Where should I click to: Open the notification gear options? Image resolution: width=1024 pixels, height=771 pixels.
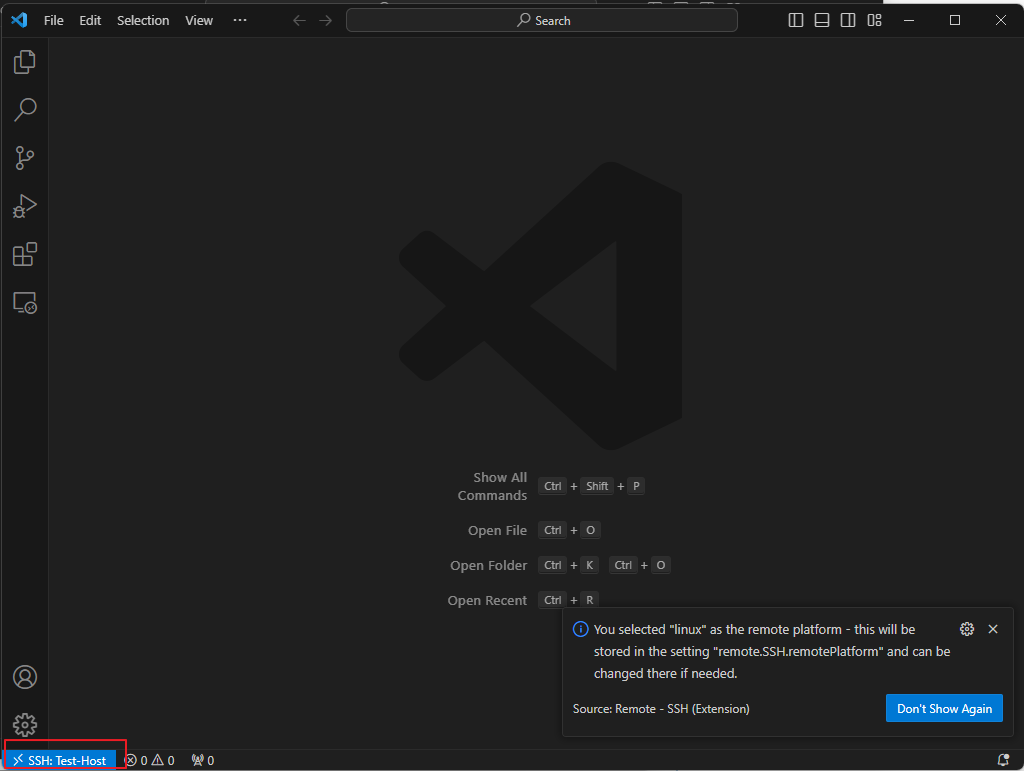pyautogui.click(x=967, y=629)
